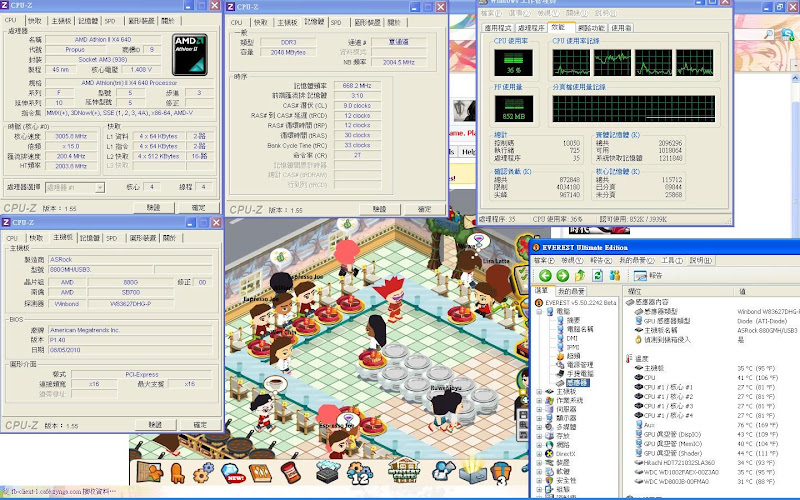Viewport: 800px width, 500px height.
Task: Open the disabled processor selection dropdown in CPU-Z
Action: tap(75, 188)
